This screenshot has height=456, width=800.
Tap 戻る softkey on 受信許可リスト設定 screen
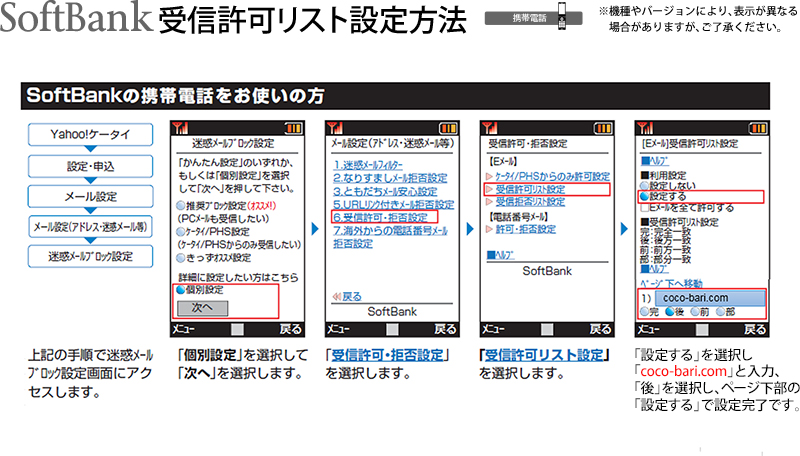pyautogui.click(x=755, y=330)
